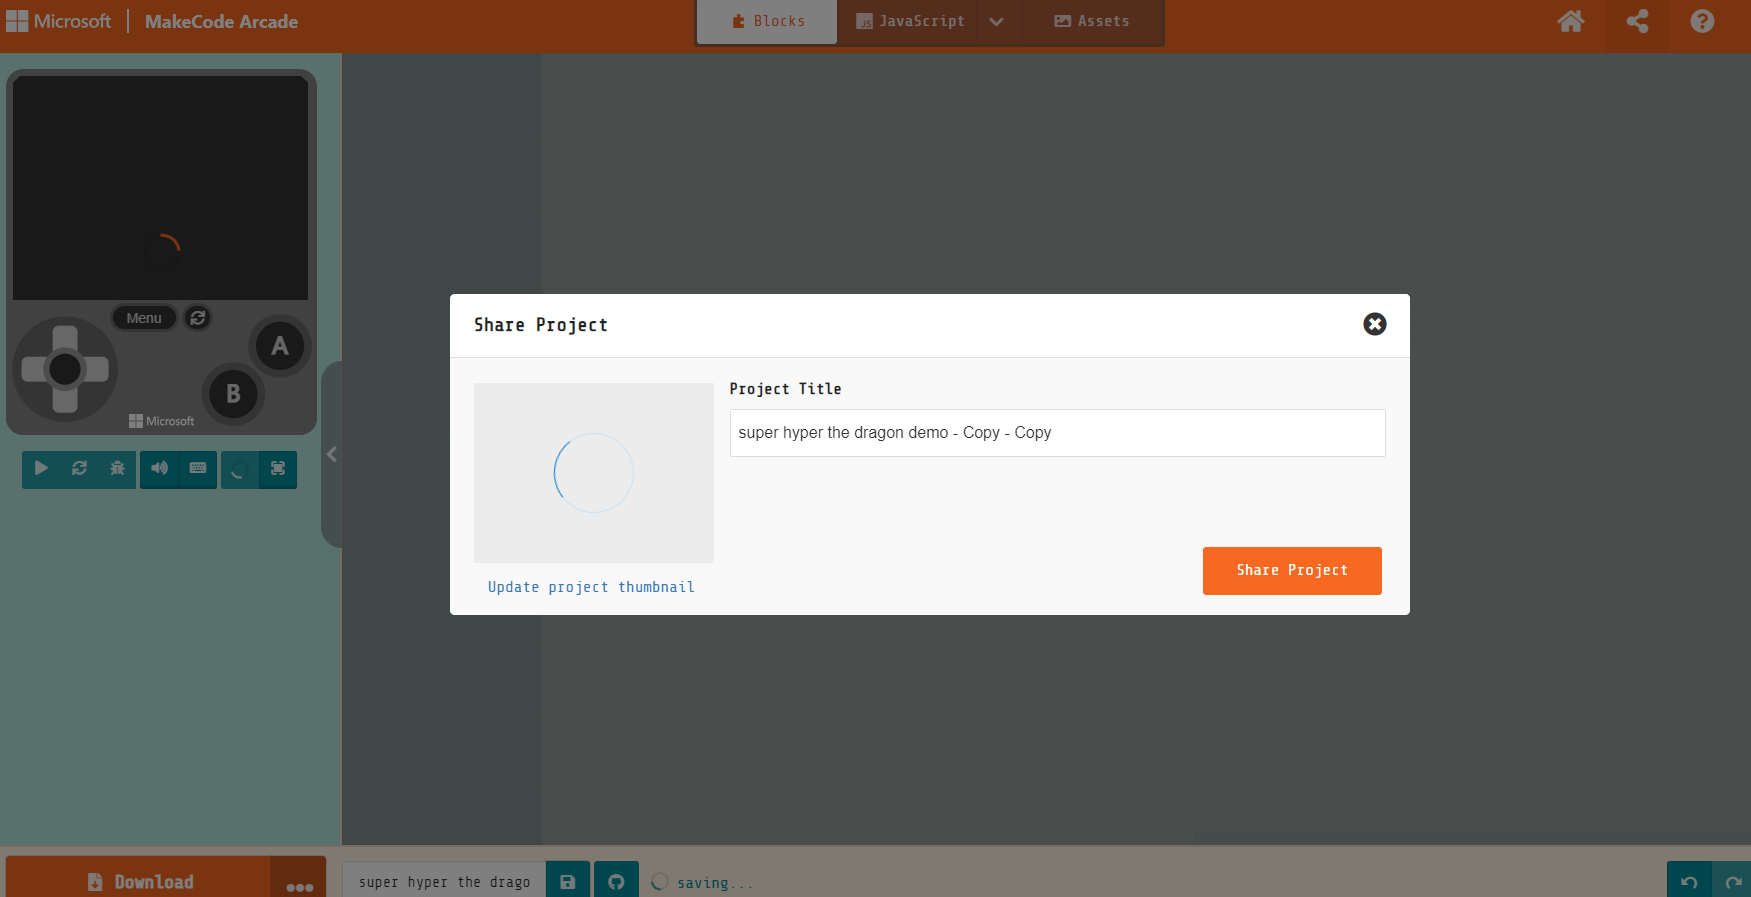
Task: Go to the Home screen icon
Action: (1571, 22)
